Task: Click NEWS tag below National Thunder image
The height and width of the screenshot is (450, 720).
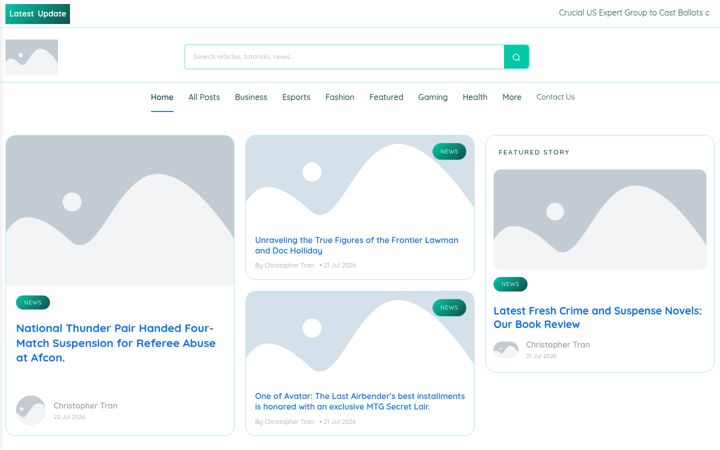Action: [33, 303]
